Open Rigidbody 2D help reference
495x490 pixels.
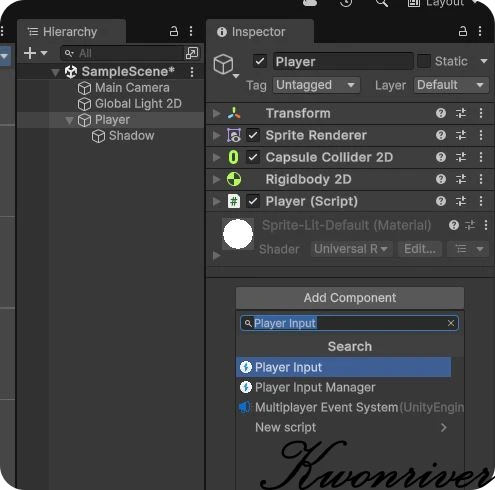pos(441,179)
